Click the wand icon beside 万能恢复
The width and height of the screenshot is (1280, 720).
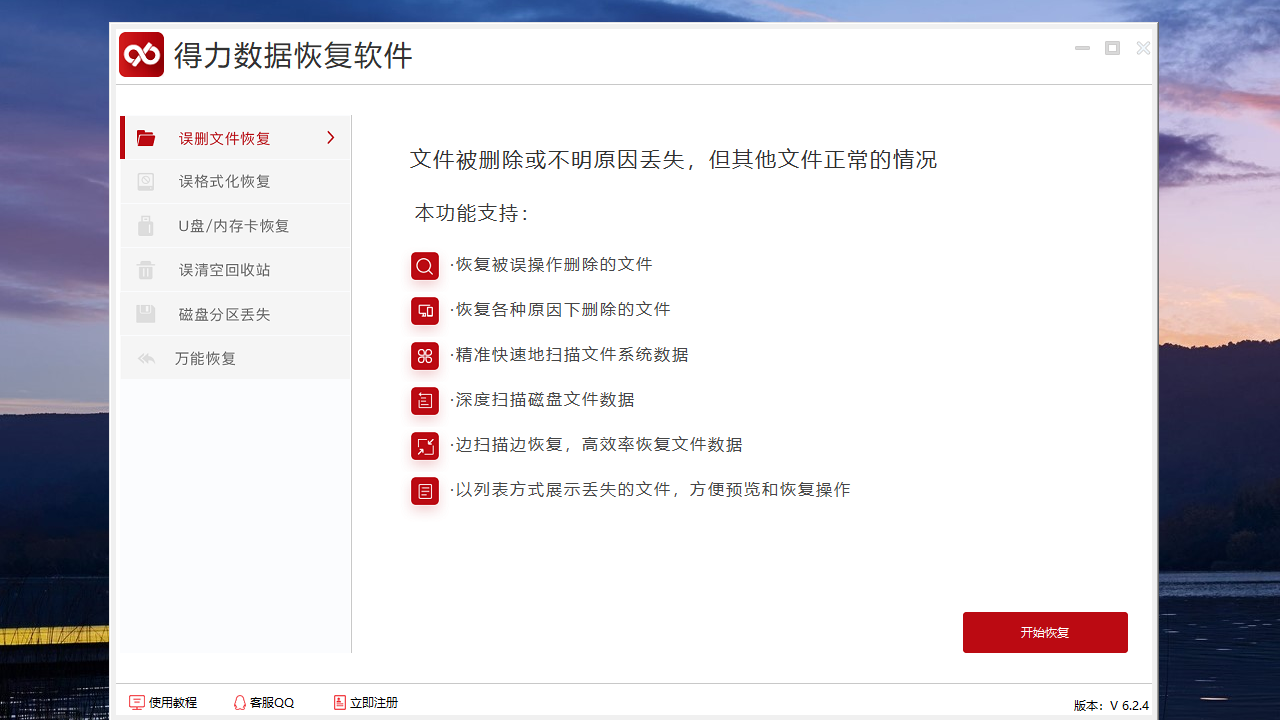coord(146,357)
